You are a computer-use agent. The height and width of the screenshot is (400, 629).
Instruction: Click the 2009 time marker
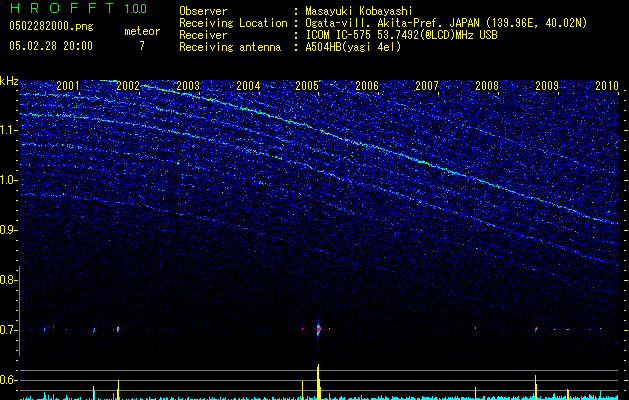[547, 85]
